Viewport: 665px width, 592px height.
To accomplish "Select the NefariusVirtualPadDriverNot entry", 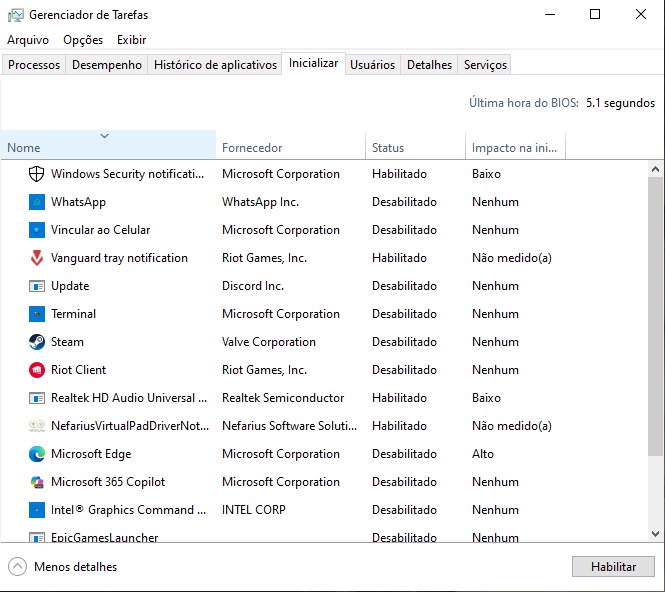I will tap(130, 426).
